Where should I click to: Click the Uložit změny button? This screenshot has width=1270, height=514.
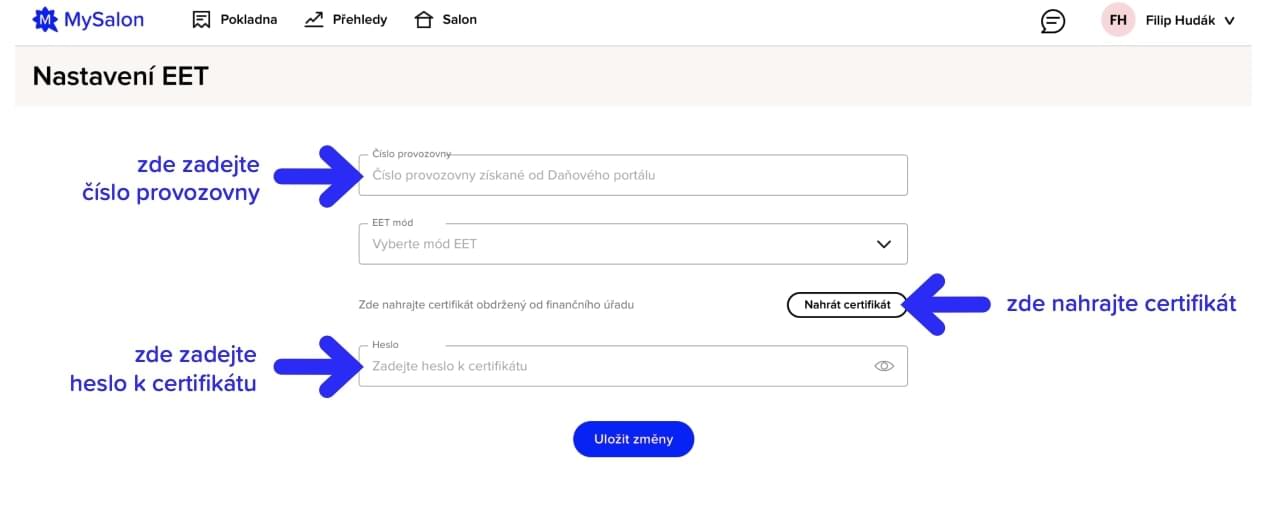tap(633, 439)
